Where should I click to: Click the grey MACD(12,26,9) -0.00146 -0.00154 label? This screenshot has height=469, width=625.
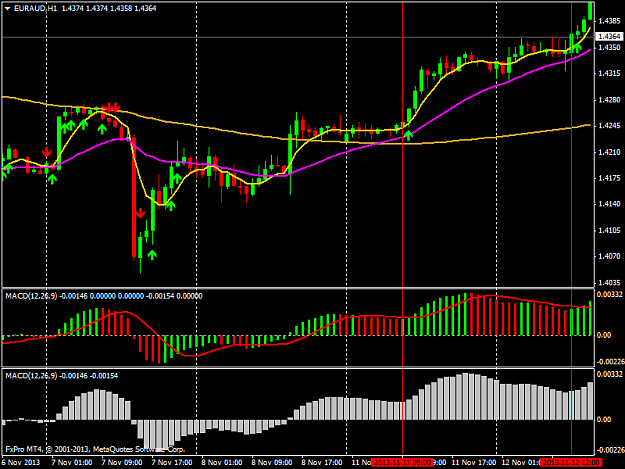point(61,376)
